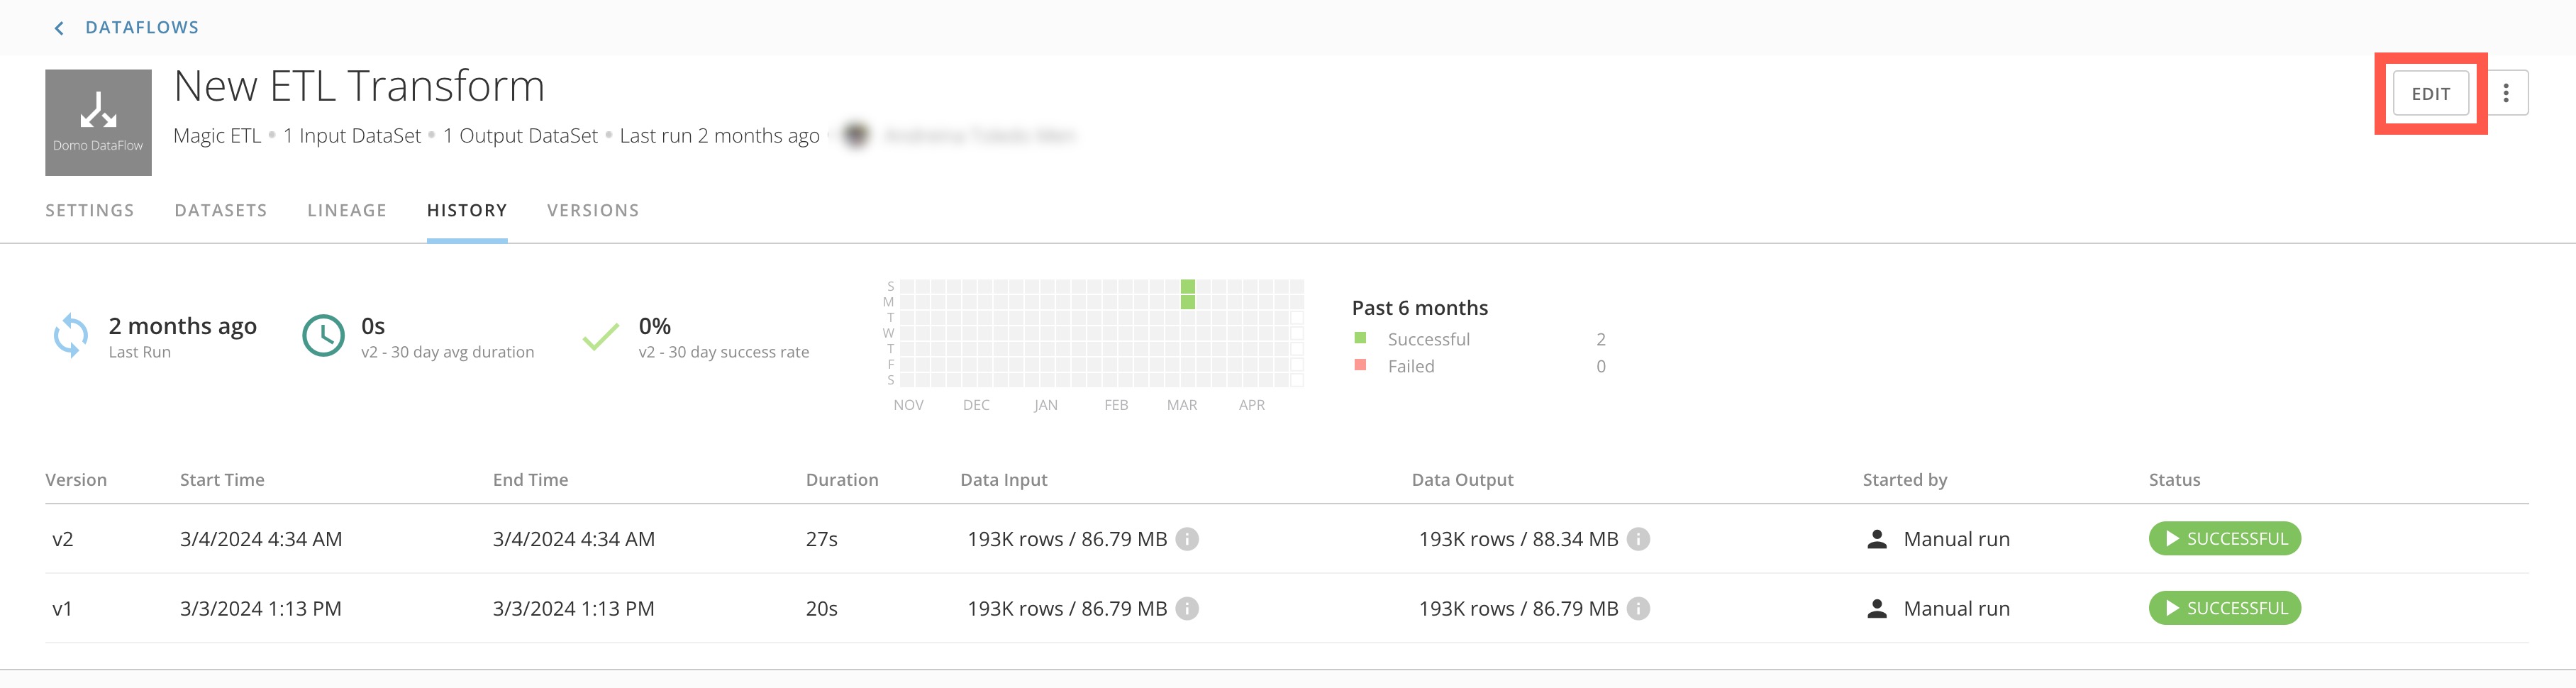Toggle the Failed legend filter
2576x688 pixels.
point(1410,365)
